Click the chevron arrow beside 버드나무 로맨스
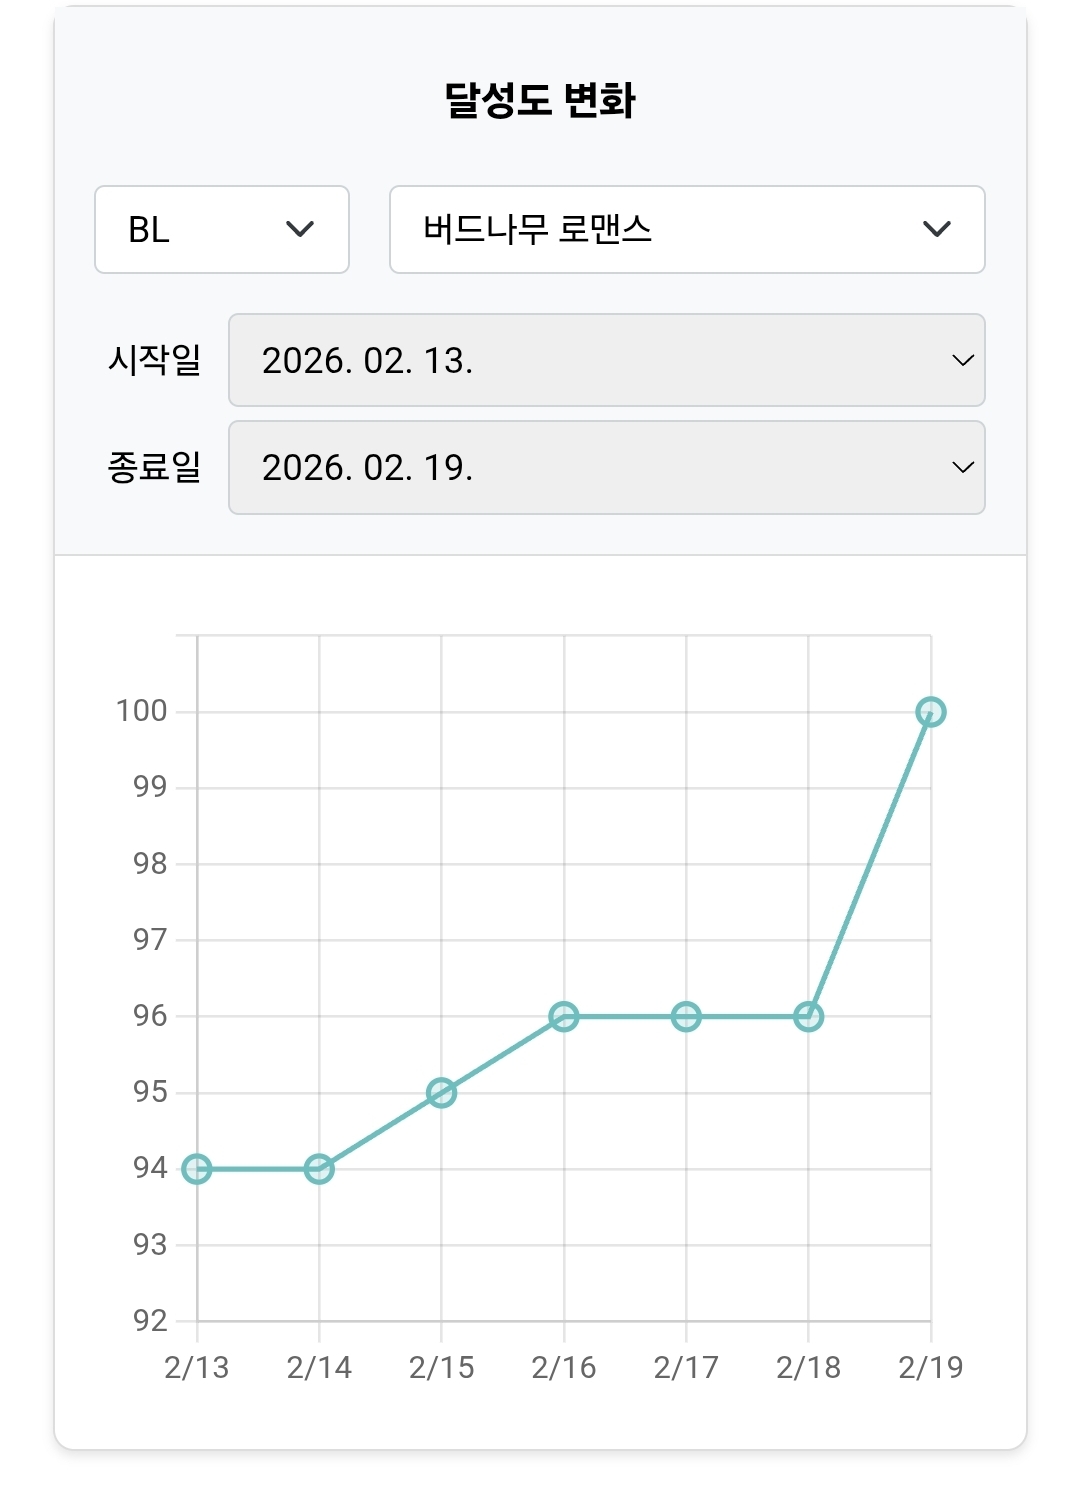This screenshot has width=1079, height=1508. [936, 229]
